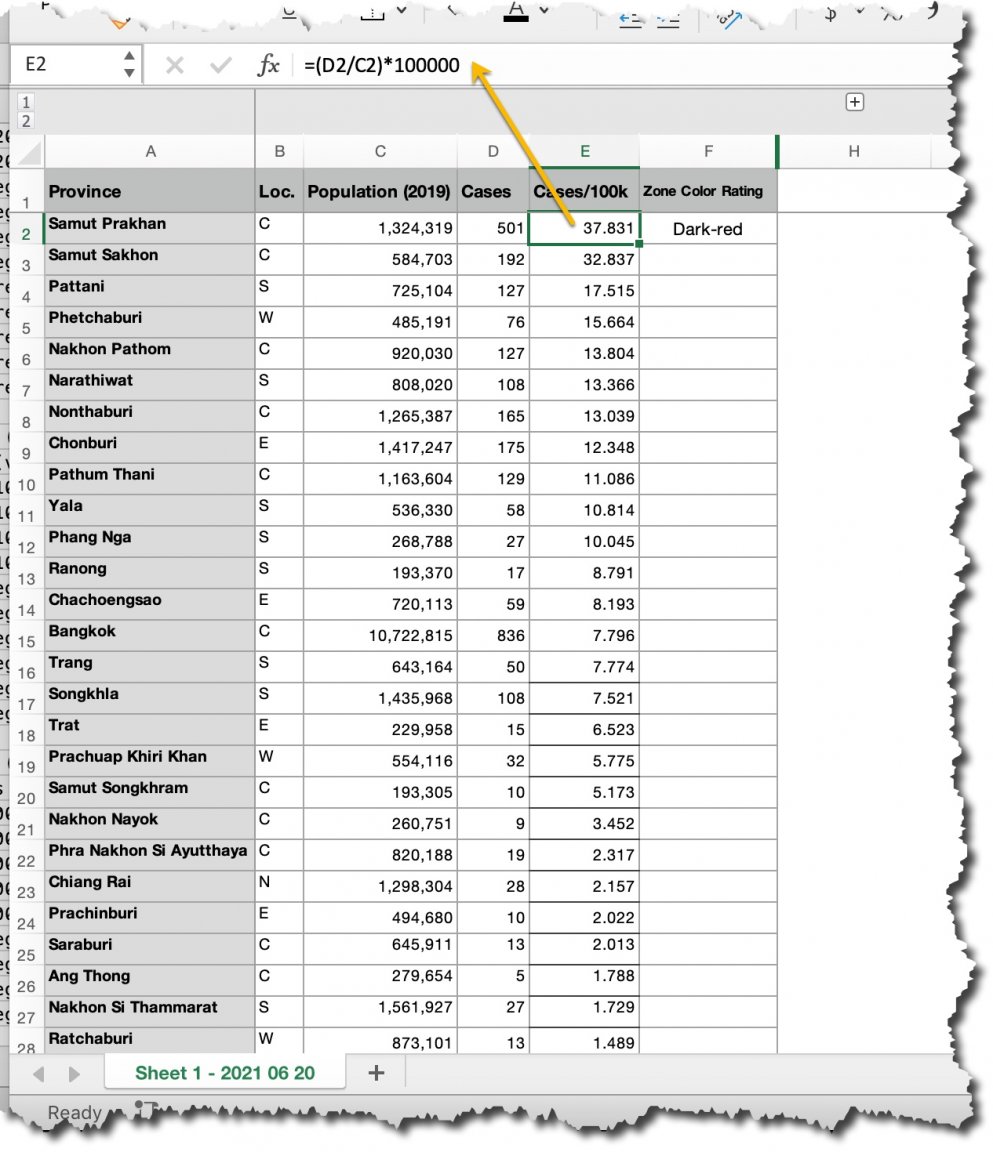Select the Loc. cell E for Chonburi
The height and width of the screenshot is (1152, 993).
(x=279, y=447)
